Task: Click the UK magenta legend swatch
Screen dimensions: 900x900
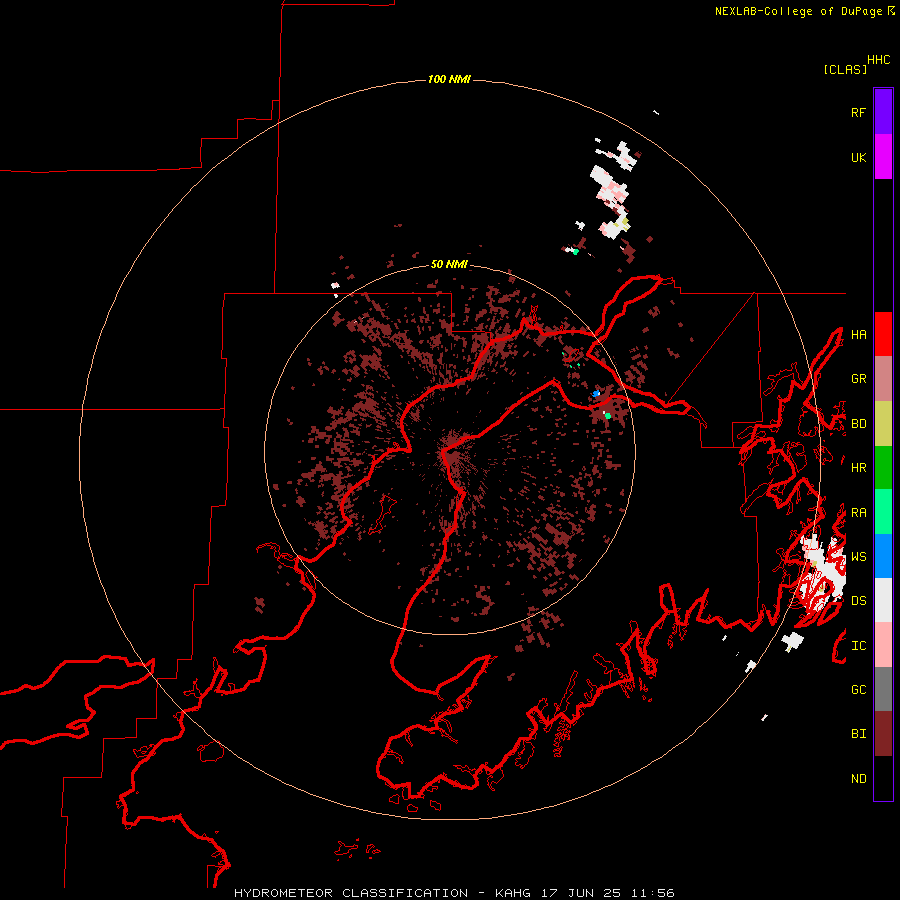Action: 883,157
